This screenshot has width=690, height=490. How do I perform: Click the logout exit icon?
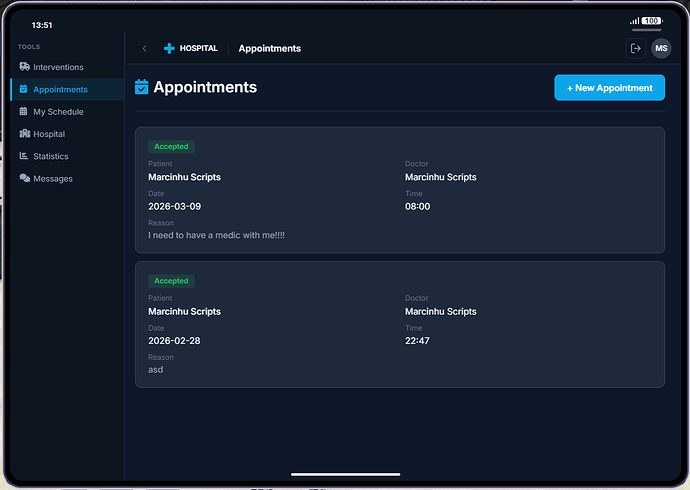[x=635, y=48]
